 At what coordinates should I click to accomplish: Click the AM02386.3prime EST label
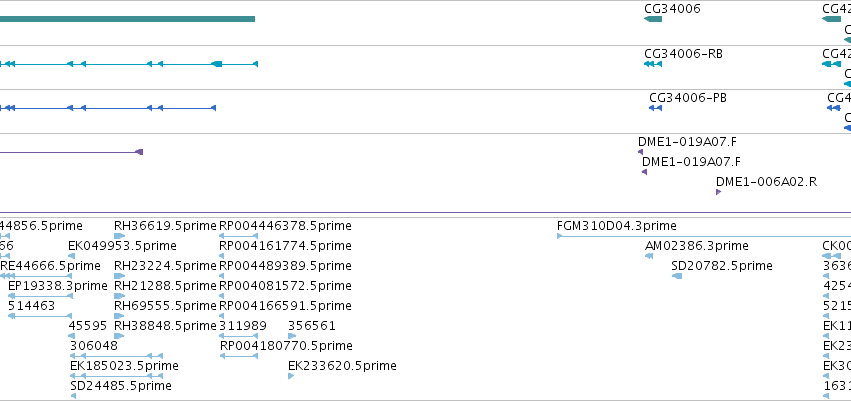(x=696, y=245)
